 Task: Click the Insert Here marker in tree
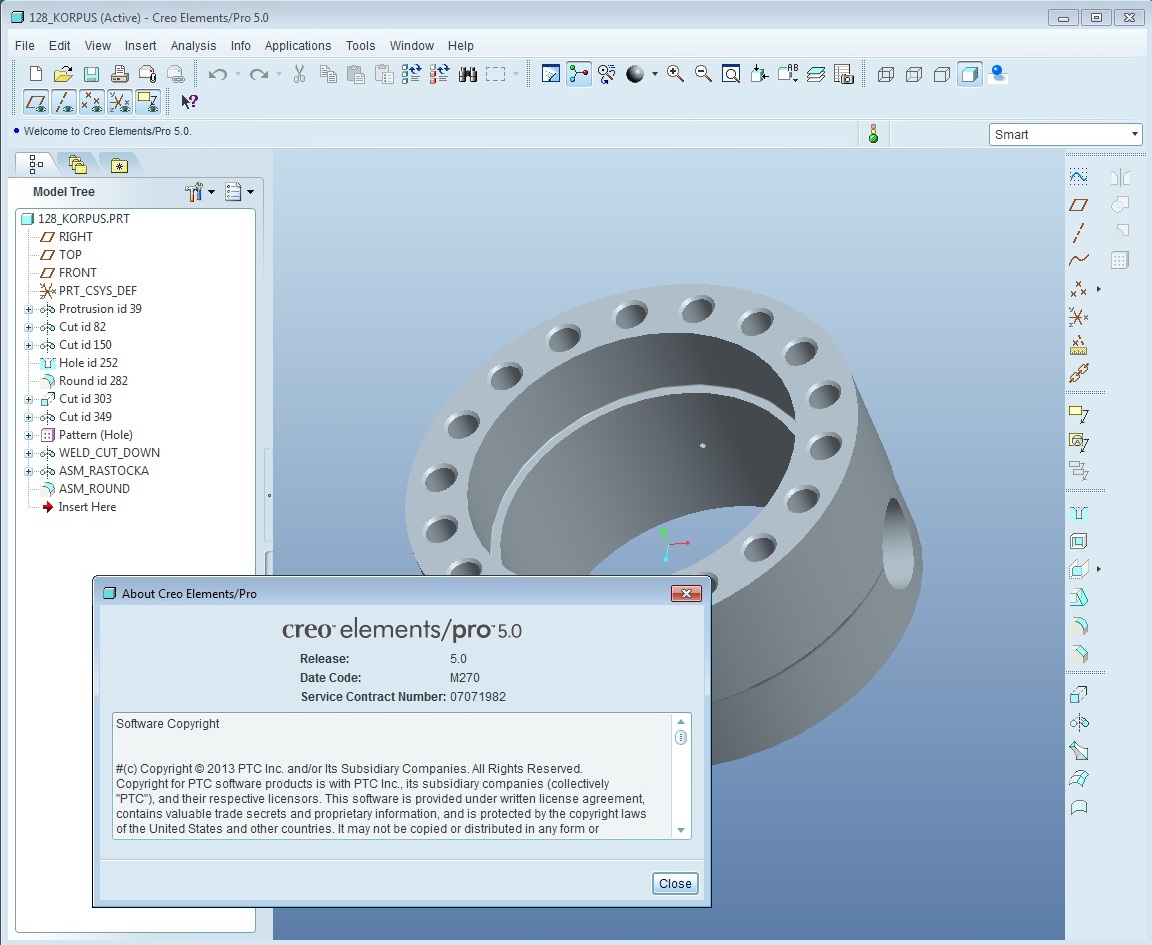[x=87, y=507]
